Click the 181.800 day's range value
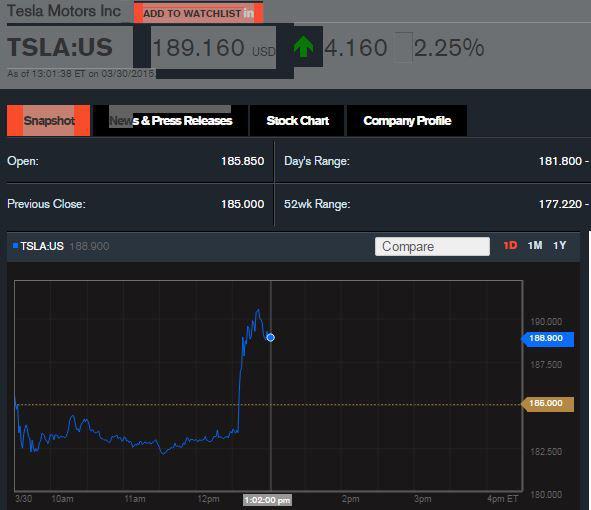This screenshot has width=591, height=510. point(560,161)
